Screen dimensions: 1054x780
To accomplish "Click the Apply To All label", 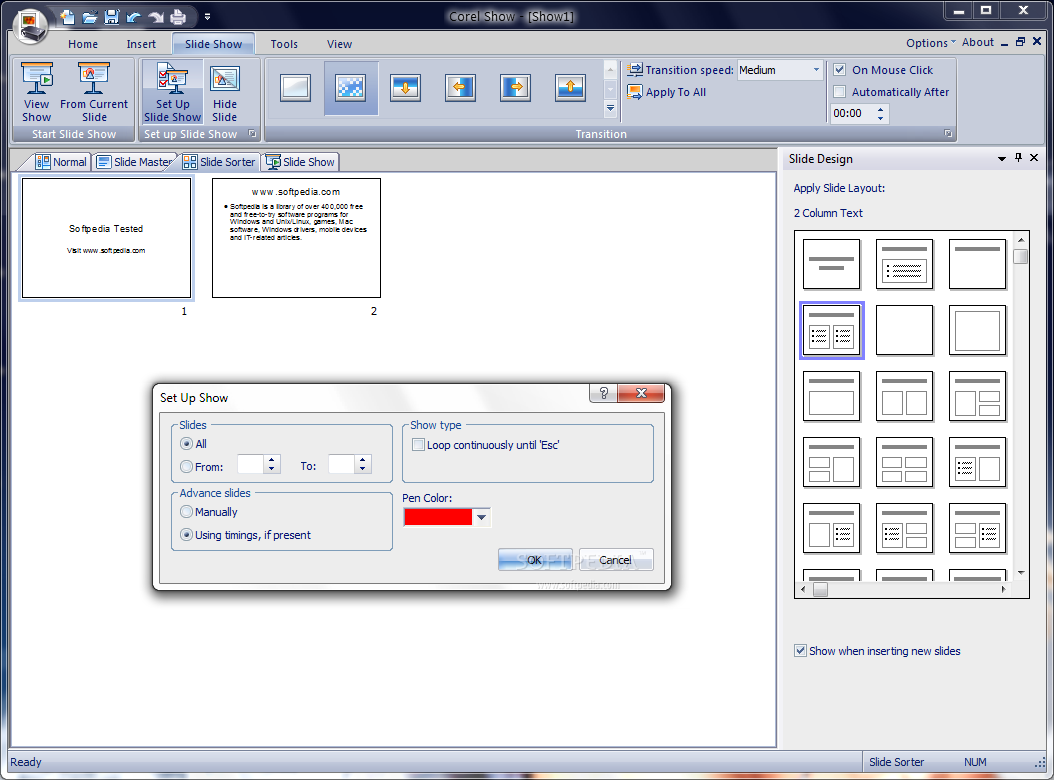I will [x=676, y=92].
